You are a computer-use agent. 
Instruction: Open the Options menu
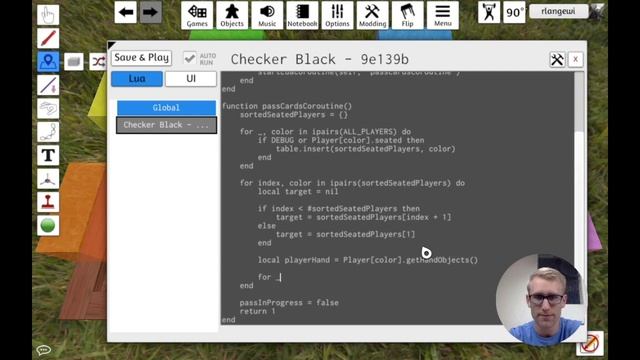click(337, 15)
